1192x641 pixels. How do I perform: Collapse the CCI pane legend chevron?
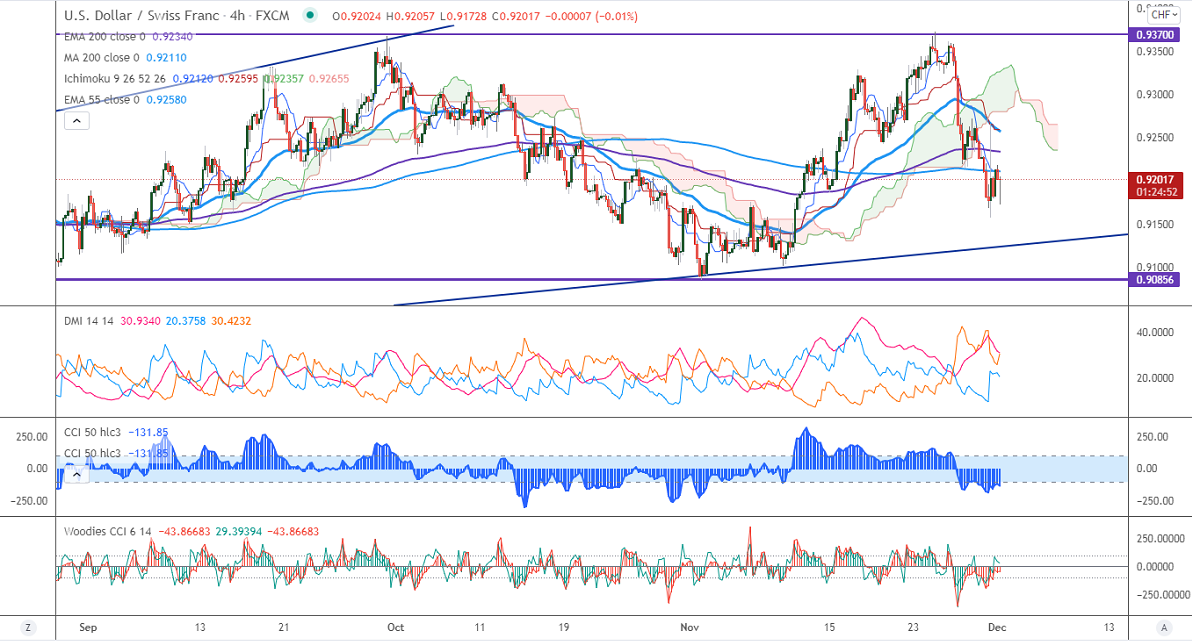coord(77,474)
